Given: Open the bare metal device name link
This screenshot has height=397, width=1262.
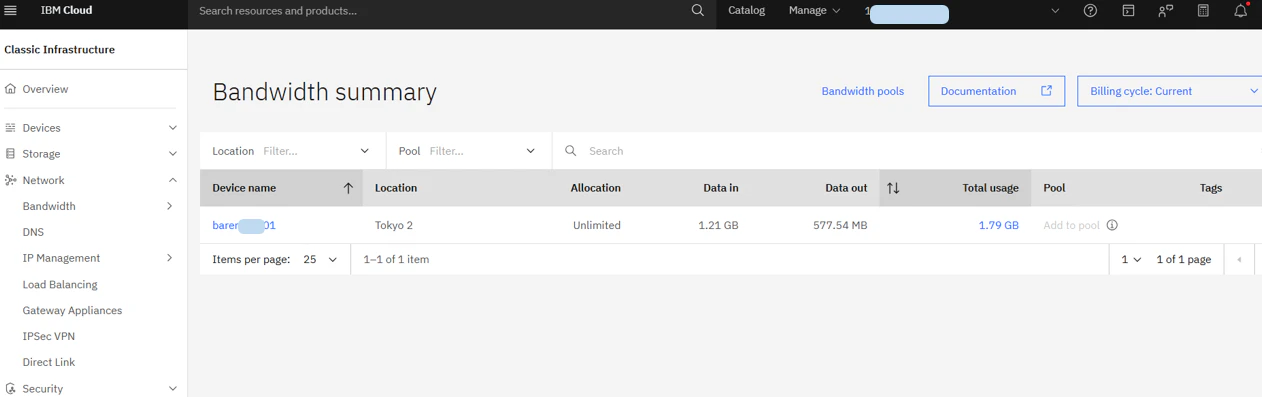Looking at the screenshot, I should 244,226.
